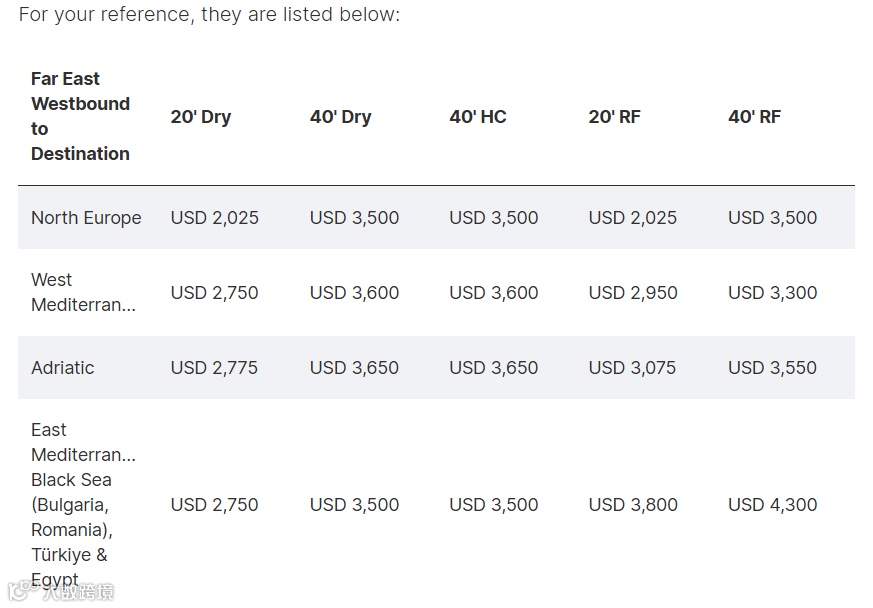Select the 40' RF column header

coord(754,117)
